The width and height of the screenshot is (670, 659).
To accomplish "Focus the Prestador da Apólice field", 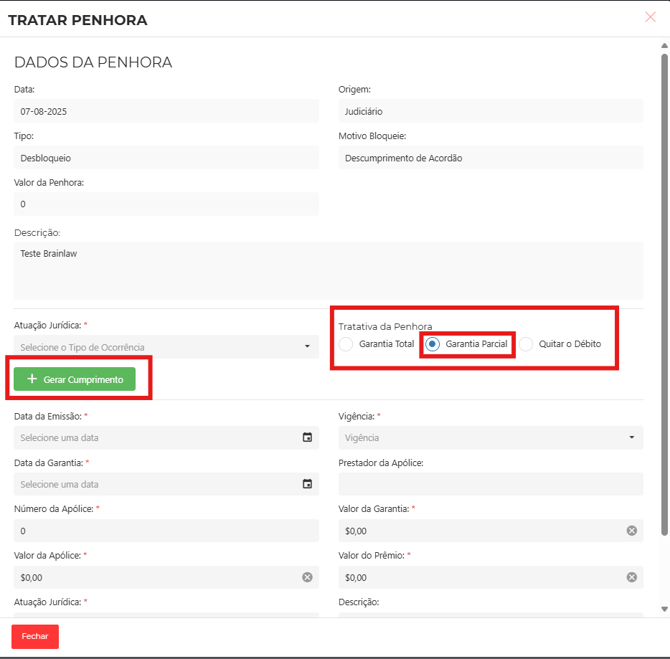I will click(x=490, y=484).
